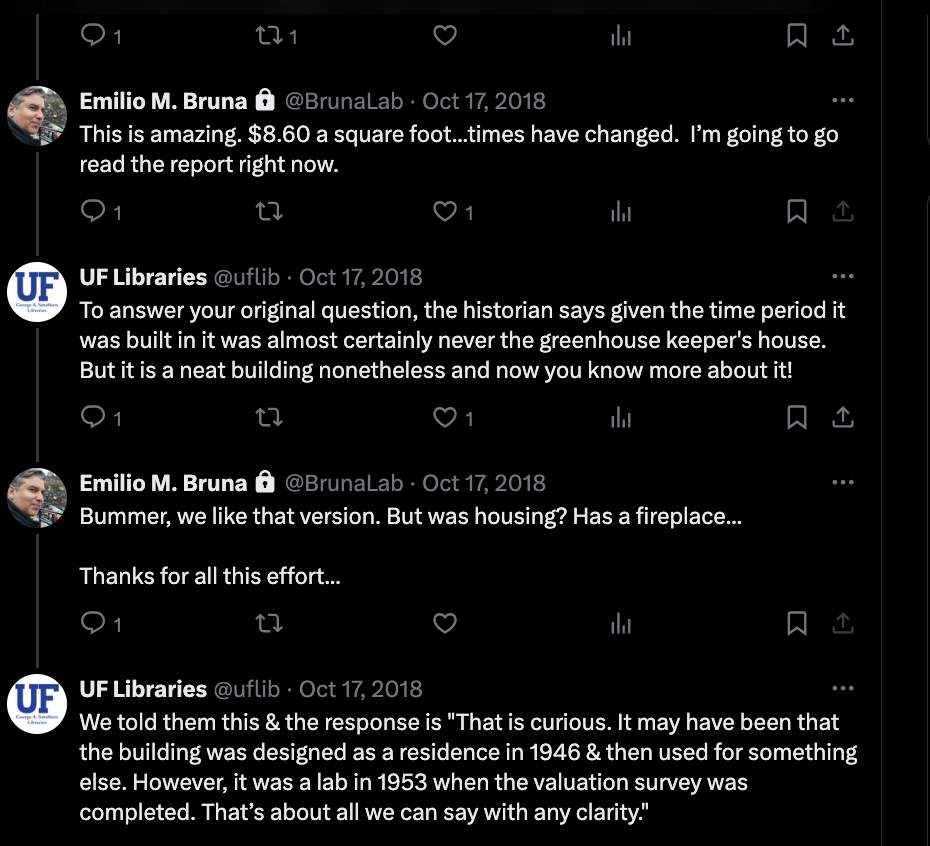Reply to the "Thanks for all this effort" tweet
The width and height of the screenshot is (930, 846).
[x=93, y=623]
